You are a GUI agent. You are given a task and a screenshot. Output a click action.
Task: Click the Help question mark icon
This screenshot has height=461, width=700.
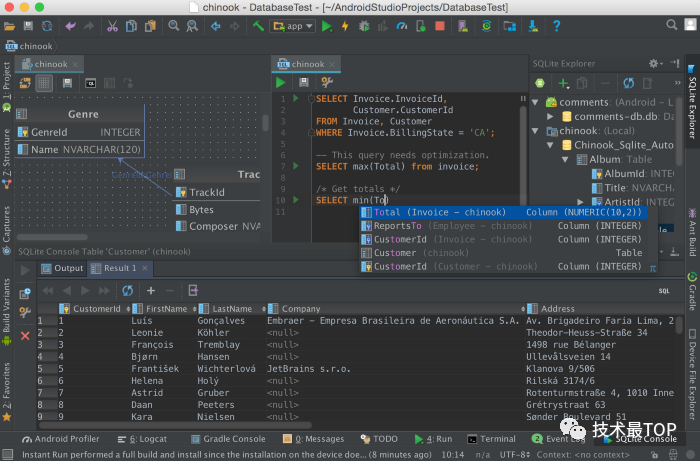tap(556, 26)
